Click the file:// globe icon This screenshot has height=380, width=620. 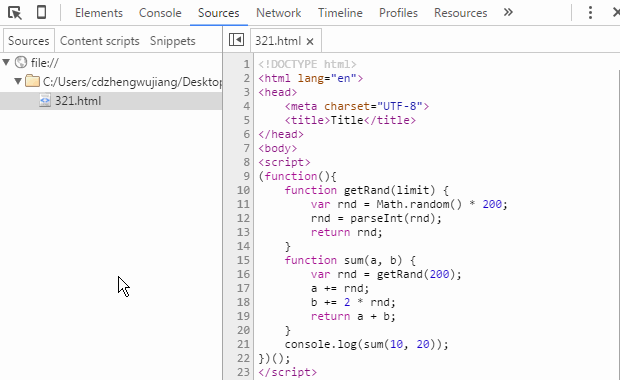pyautogui.click(x=21, y=62)
